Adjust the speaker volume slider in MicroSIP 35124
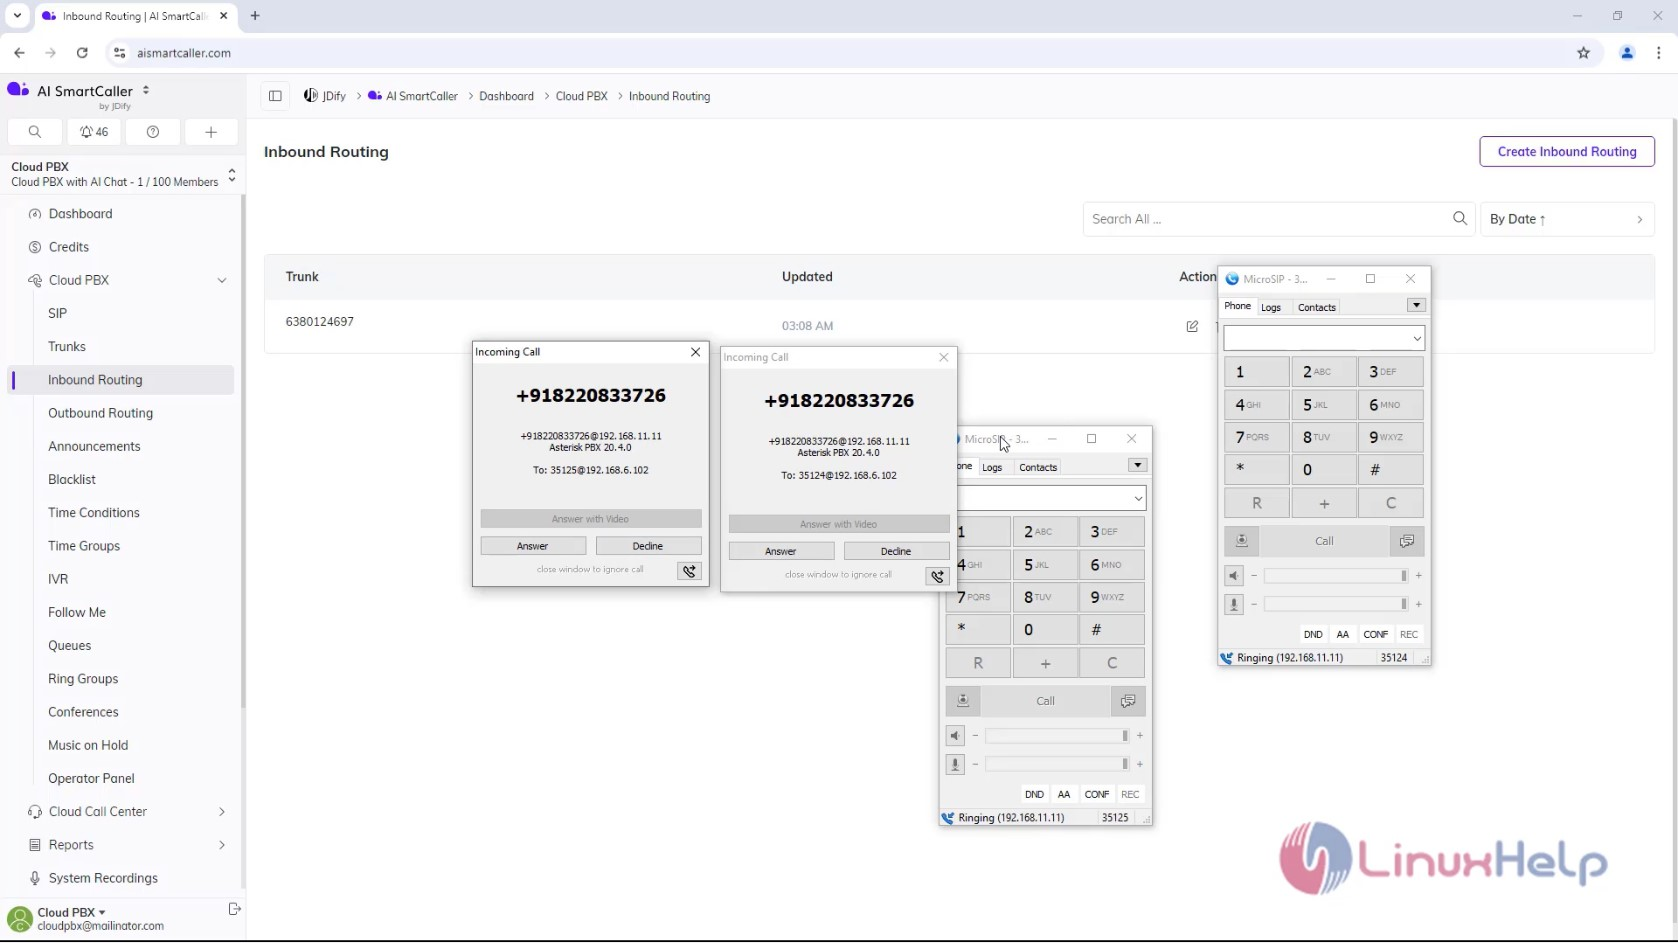This screenshot has width=1678, height=943. (x=1336, y=576)
